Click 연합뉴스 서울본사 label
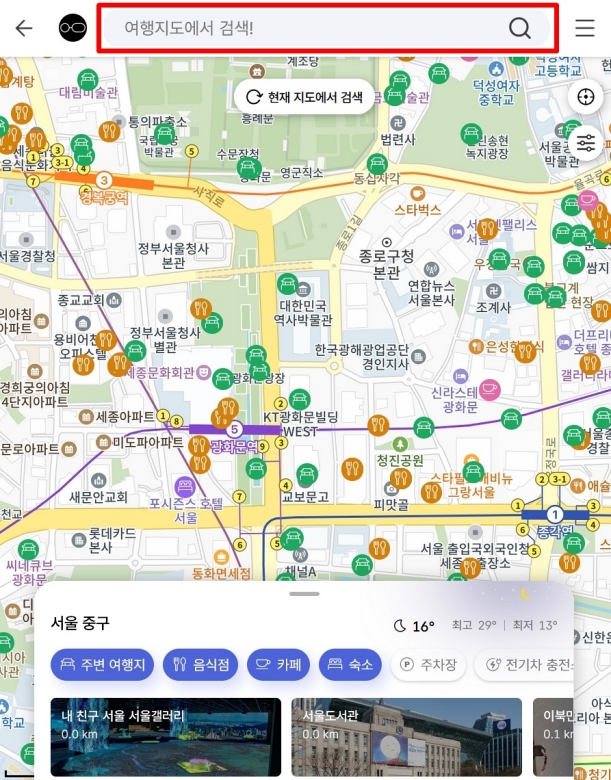Viewport: 611px width, 780px height. 431,293
